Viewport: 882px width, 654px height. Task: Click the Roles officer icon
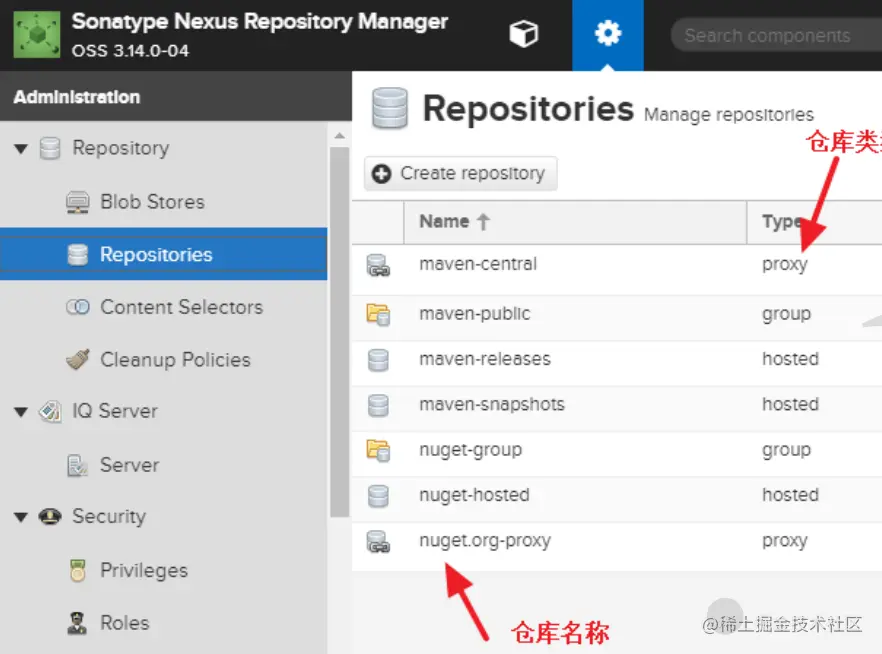point(77,623)
